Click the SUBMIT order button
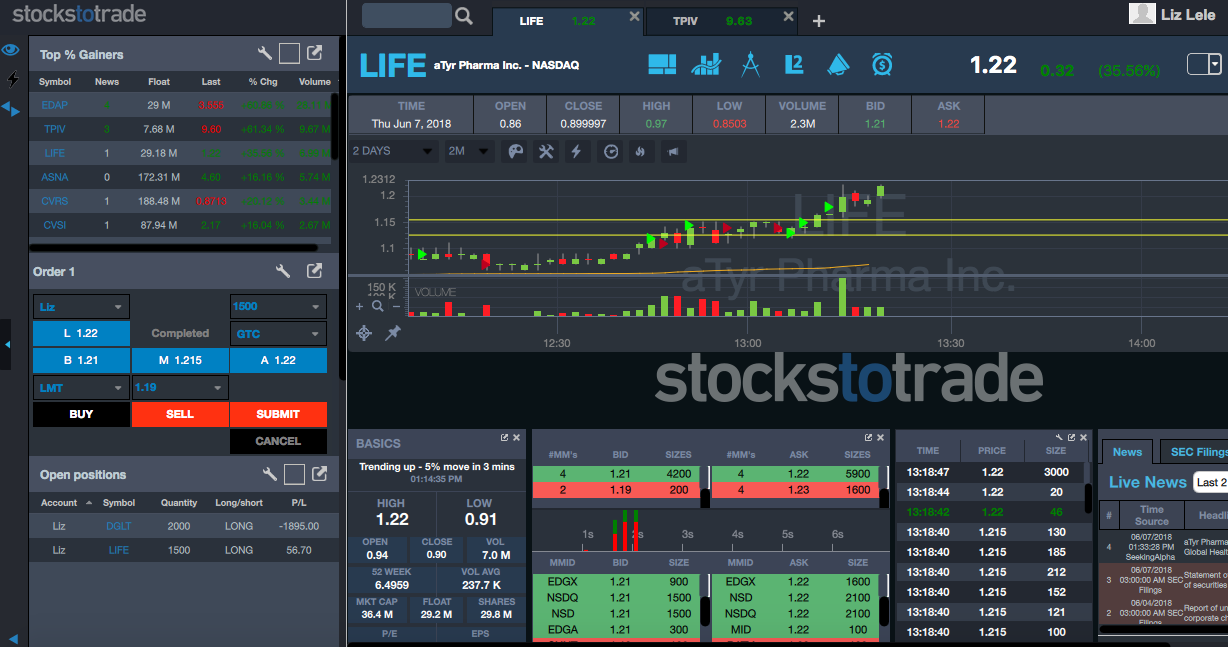Screen dimensions: 1228x647 (x=278, y=414)
